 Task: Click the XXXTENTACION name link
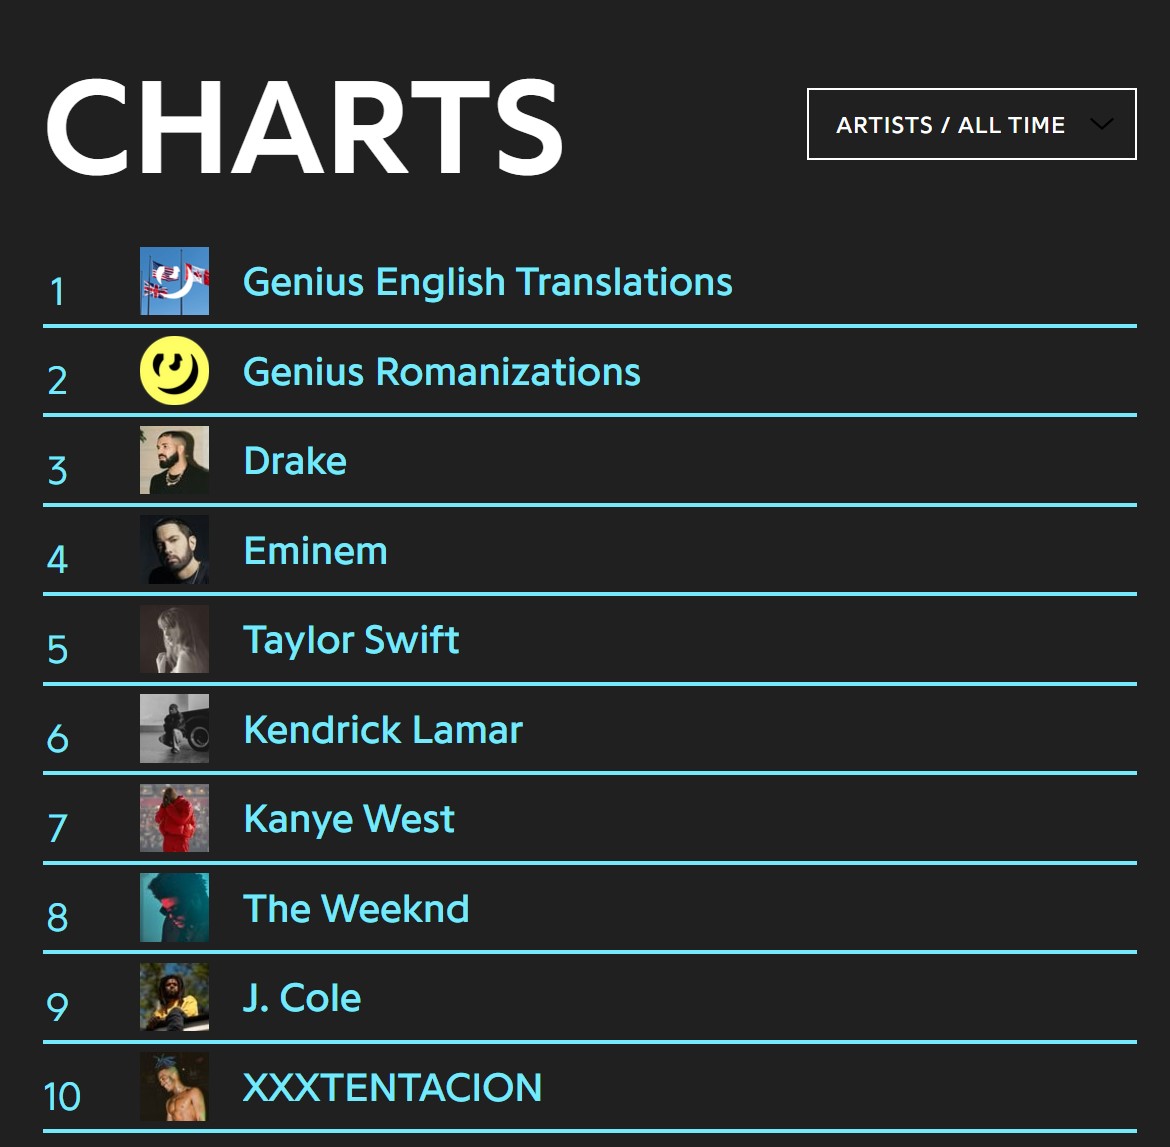[x=392, y=1087]
